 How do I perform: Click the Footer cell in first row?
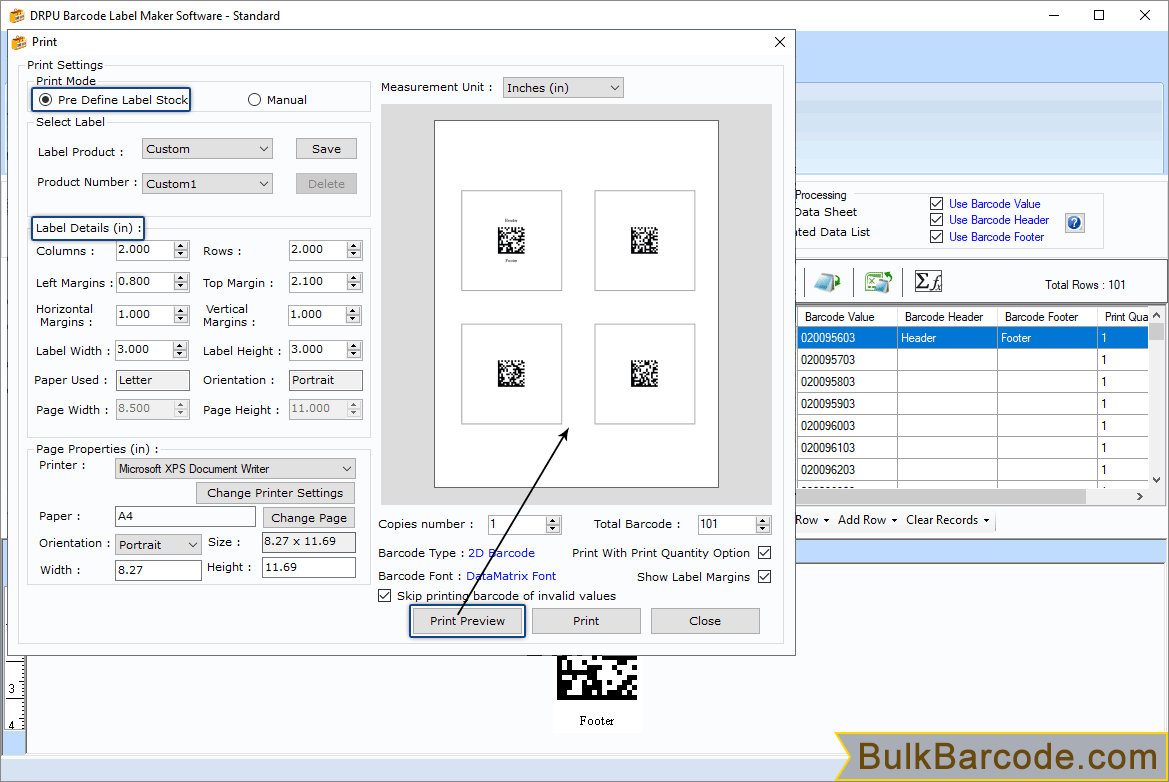(x=1047, y=338)
